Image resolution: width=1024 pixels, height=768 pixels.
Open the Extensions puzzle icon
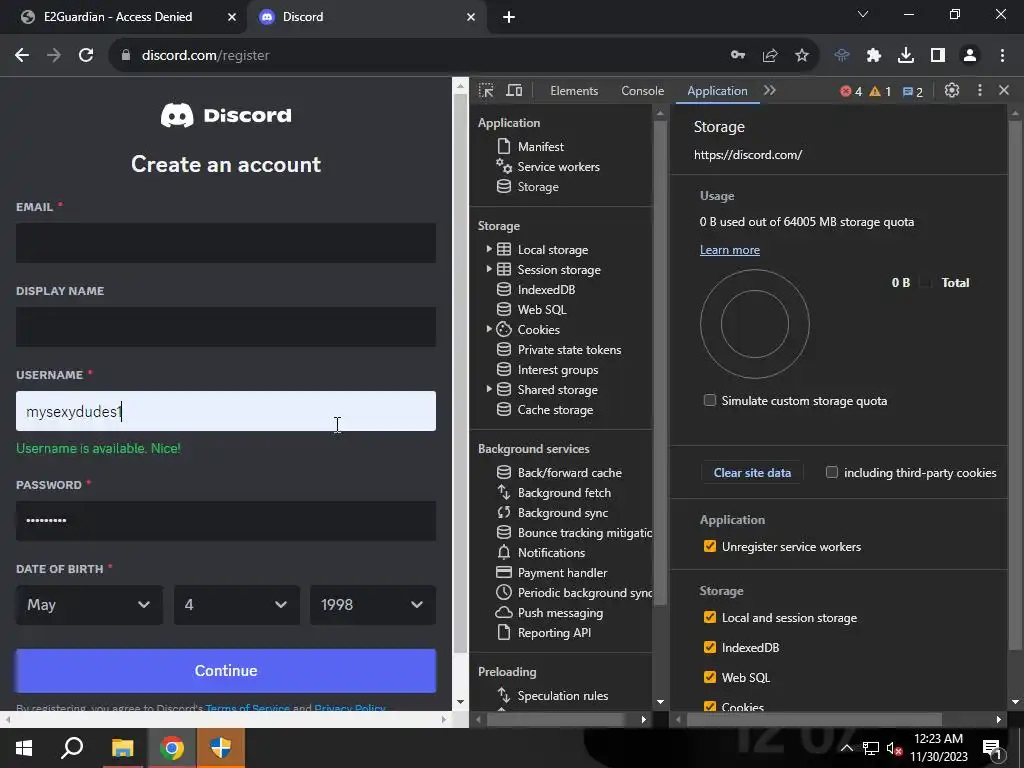(x=874, y=56)
